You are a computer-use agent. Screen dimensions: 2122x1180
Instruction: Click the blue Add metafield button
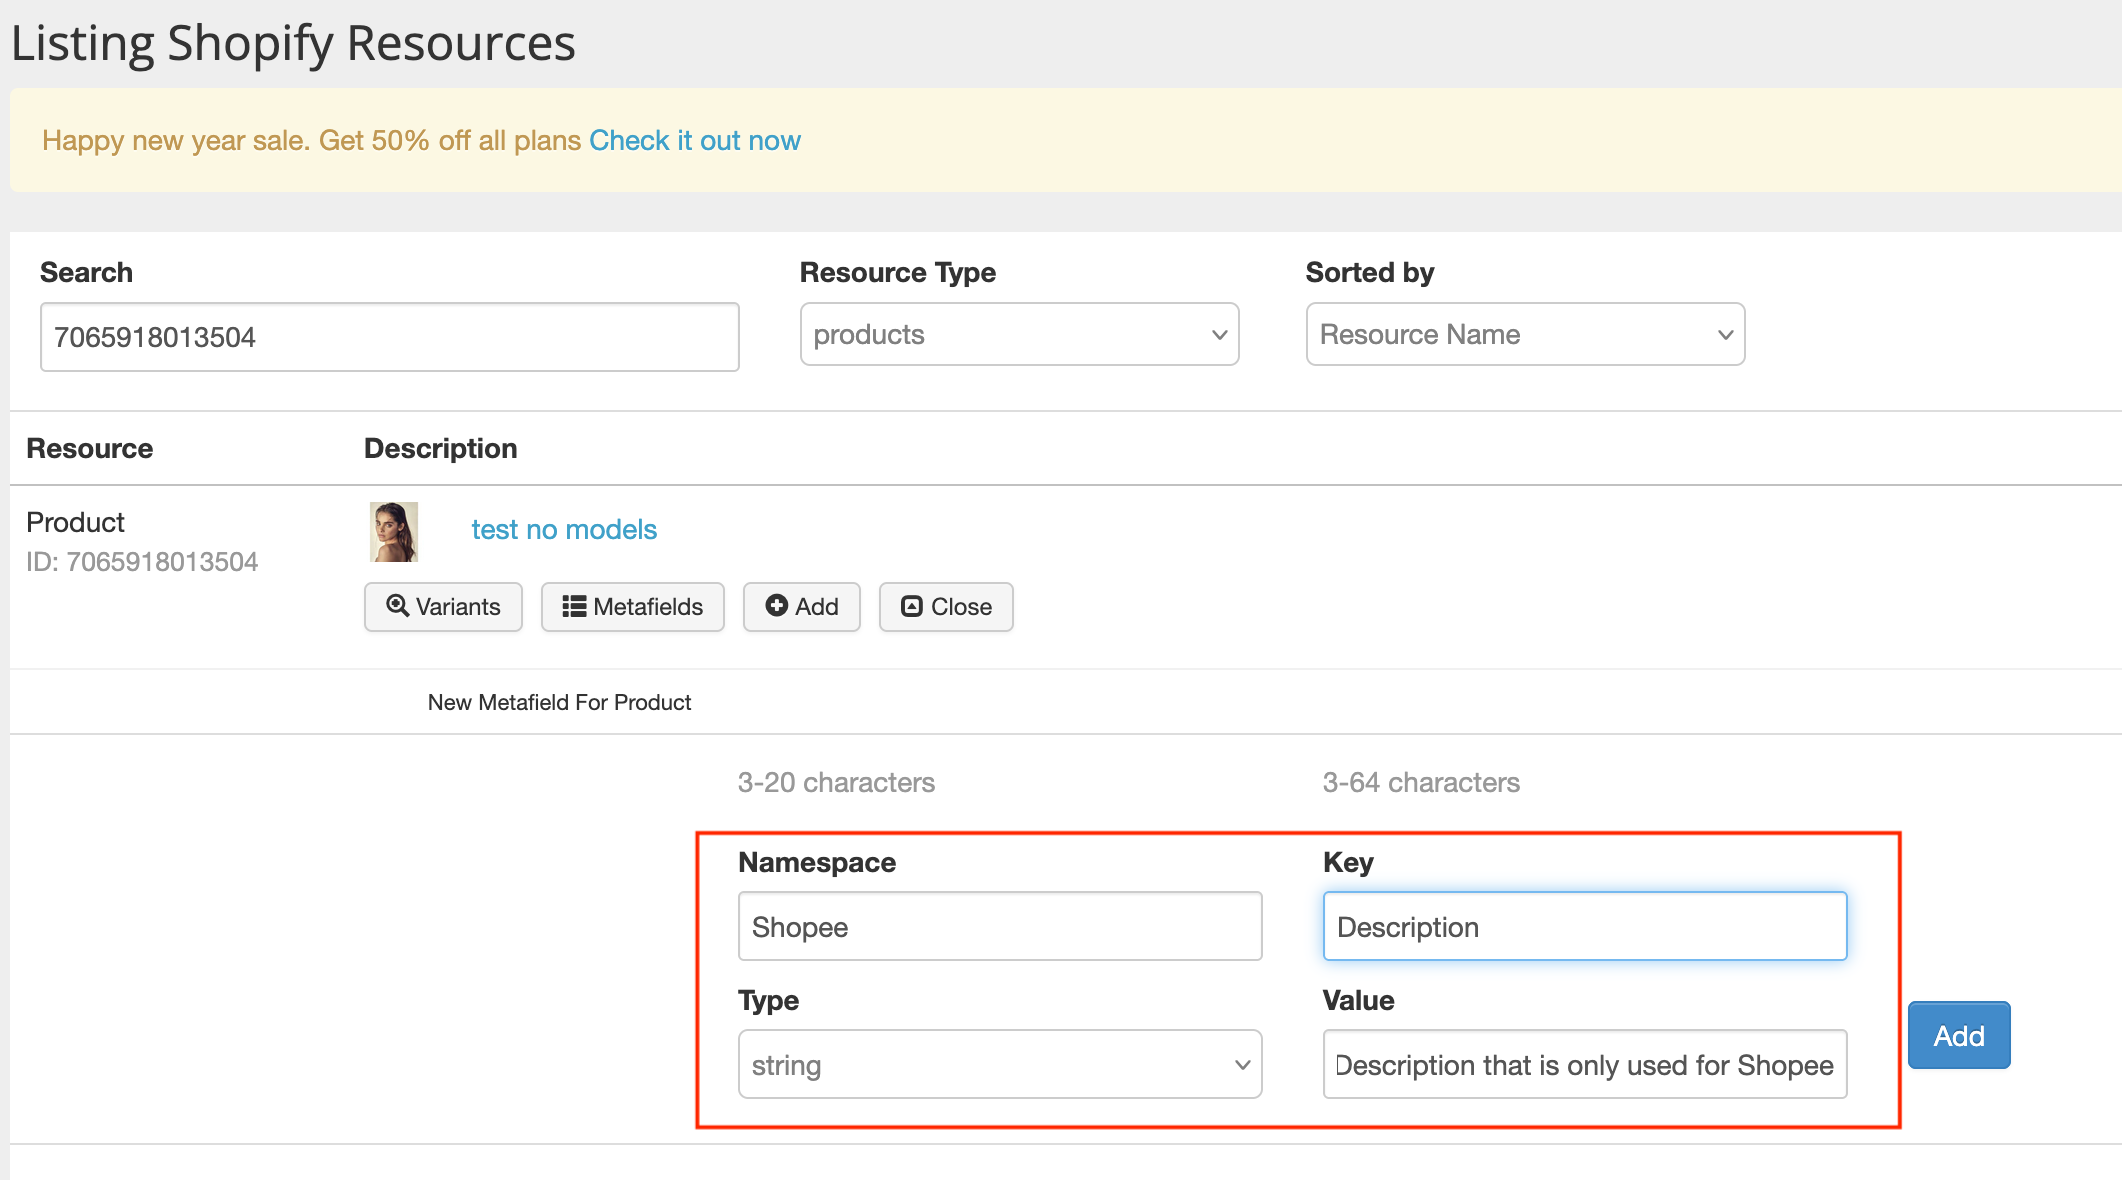coord(1958,1036)
